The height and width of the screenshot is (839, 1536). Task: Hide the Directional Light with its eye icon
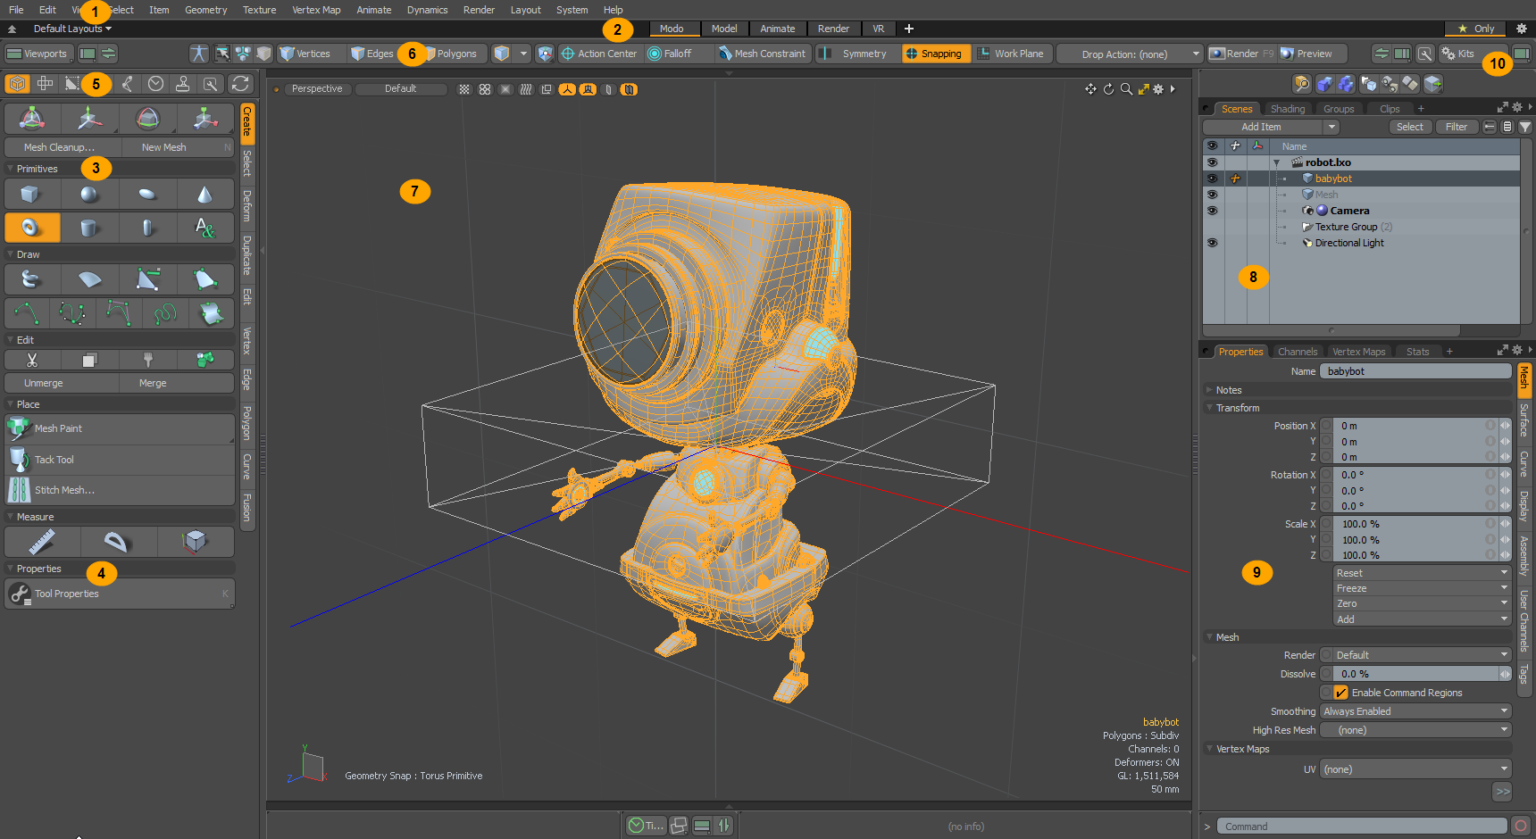[1211, 242]
